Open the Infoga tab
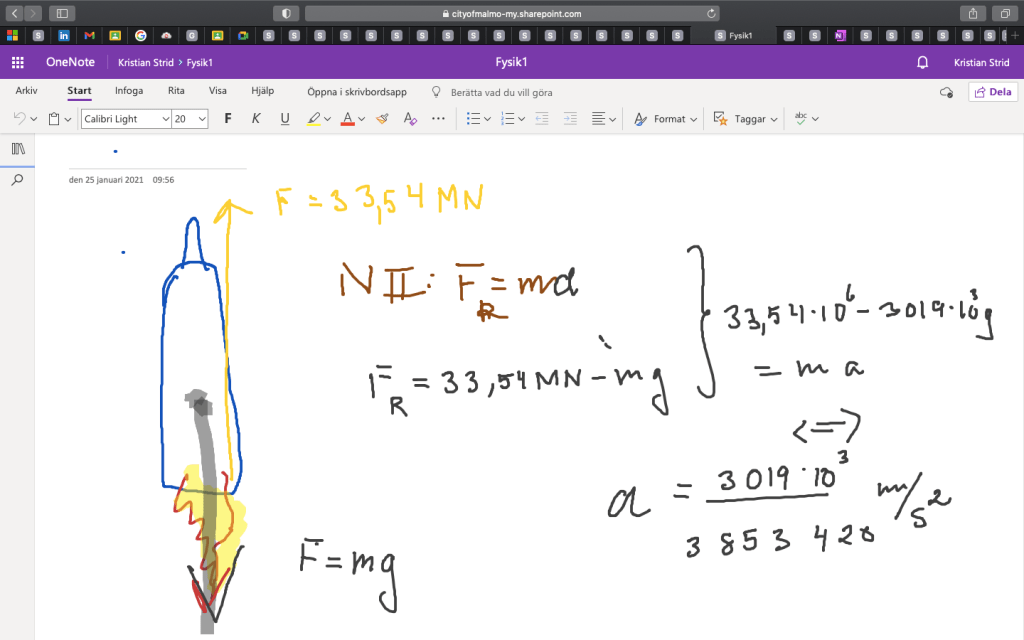This screenshot has width=1024, height=640. [x=129, y=91]
